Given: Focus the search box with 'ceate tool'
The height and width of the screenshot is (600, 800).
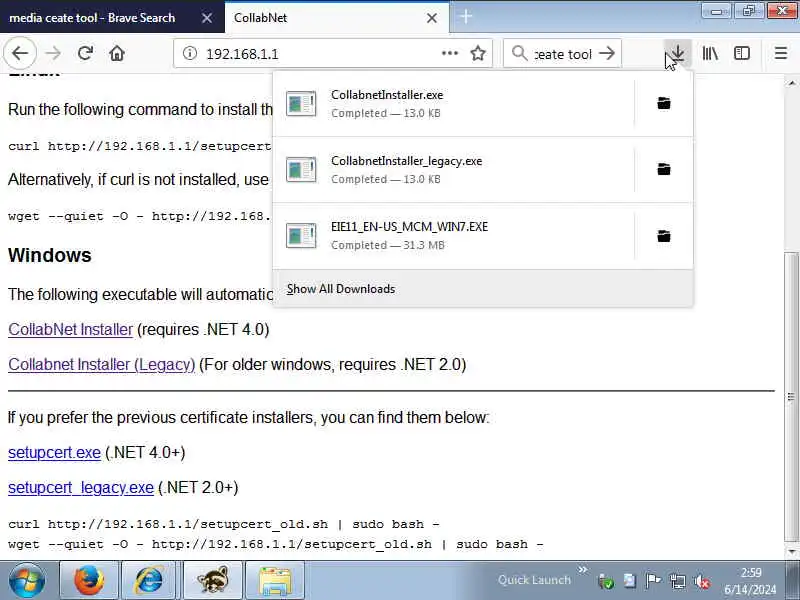Looking at the screenshot, I should (563, 53).
